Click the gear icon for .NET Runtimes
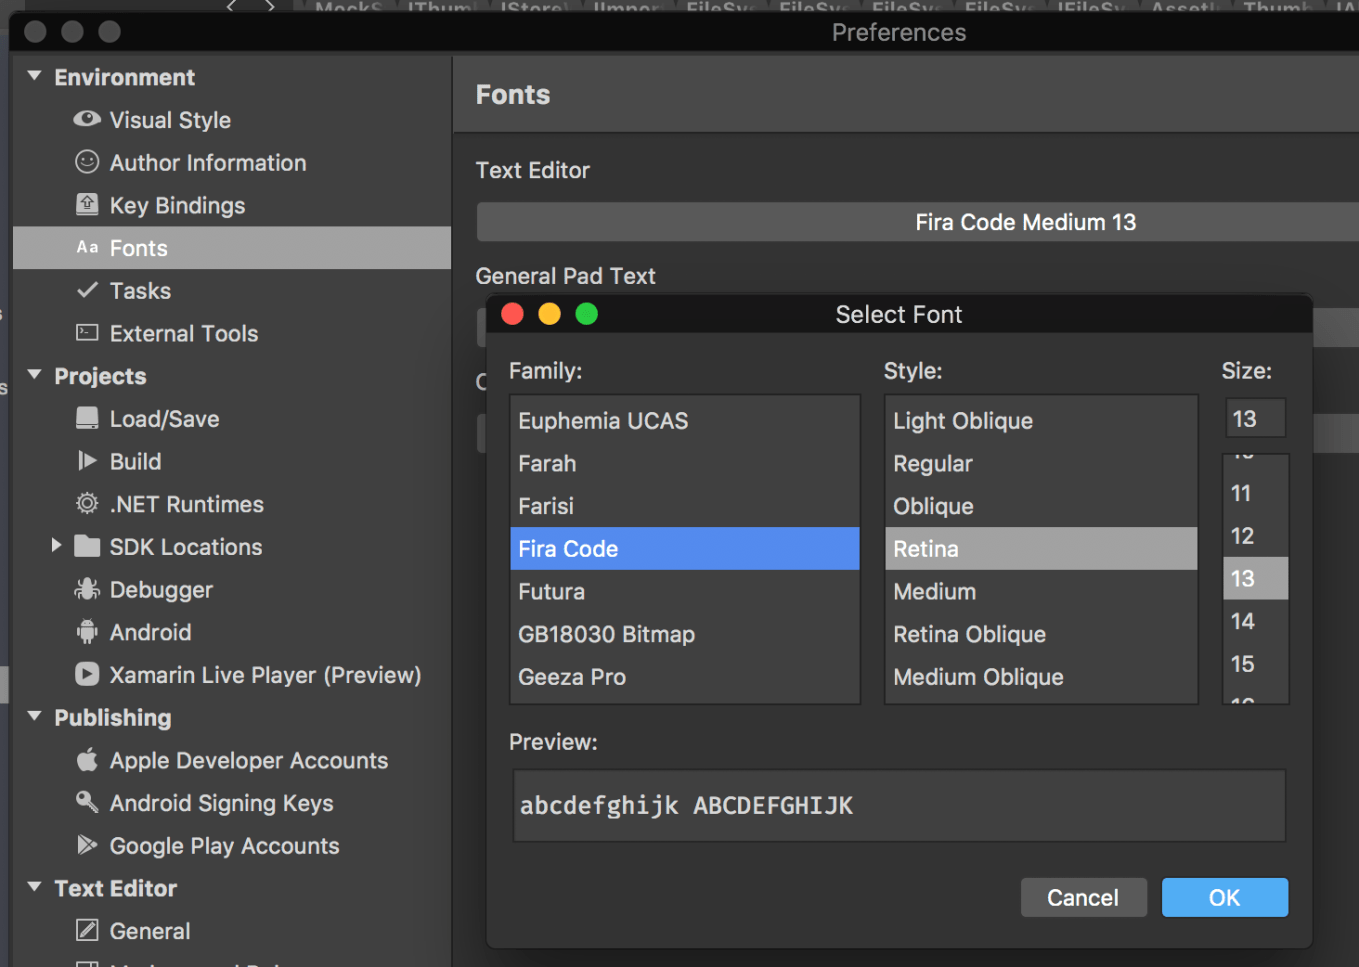The image size is (1359, 967). [x=87, y=504]
